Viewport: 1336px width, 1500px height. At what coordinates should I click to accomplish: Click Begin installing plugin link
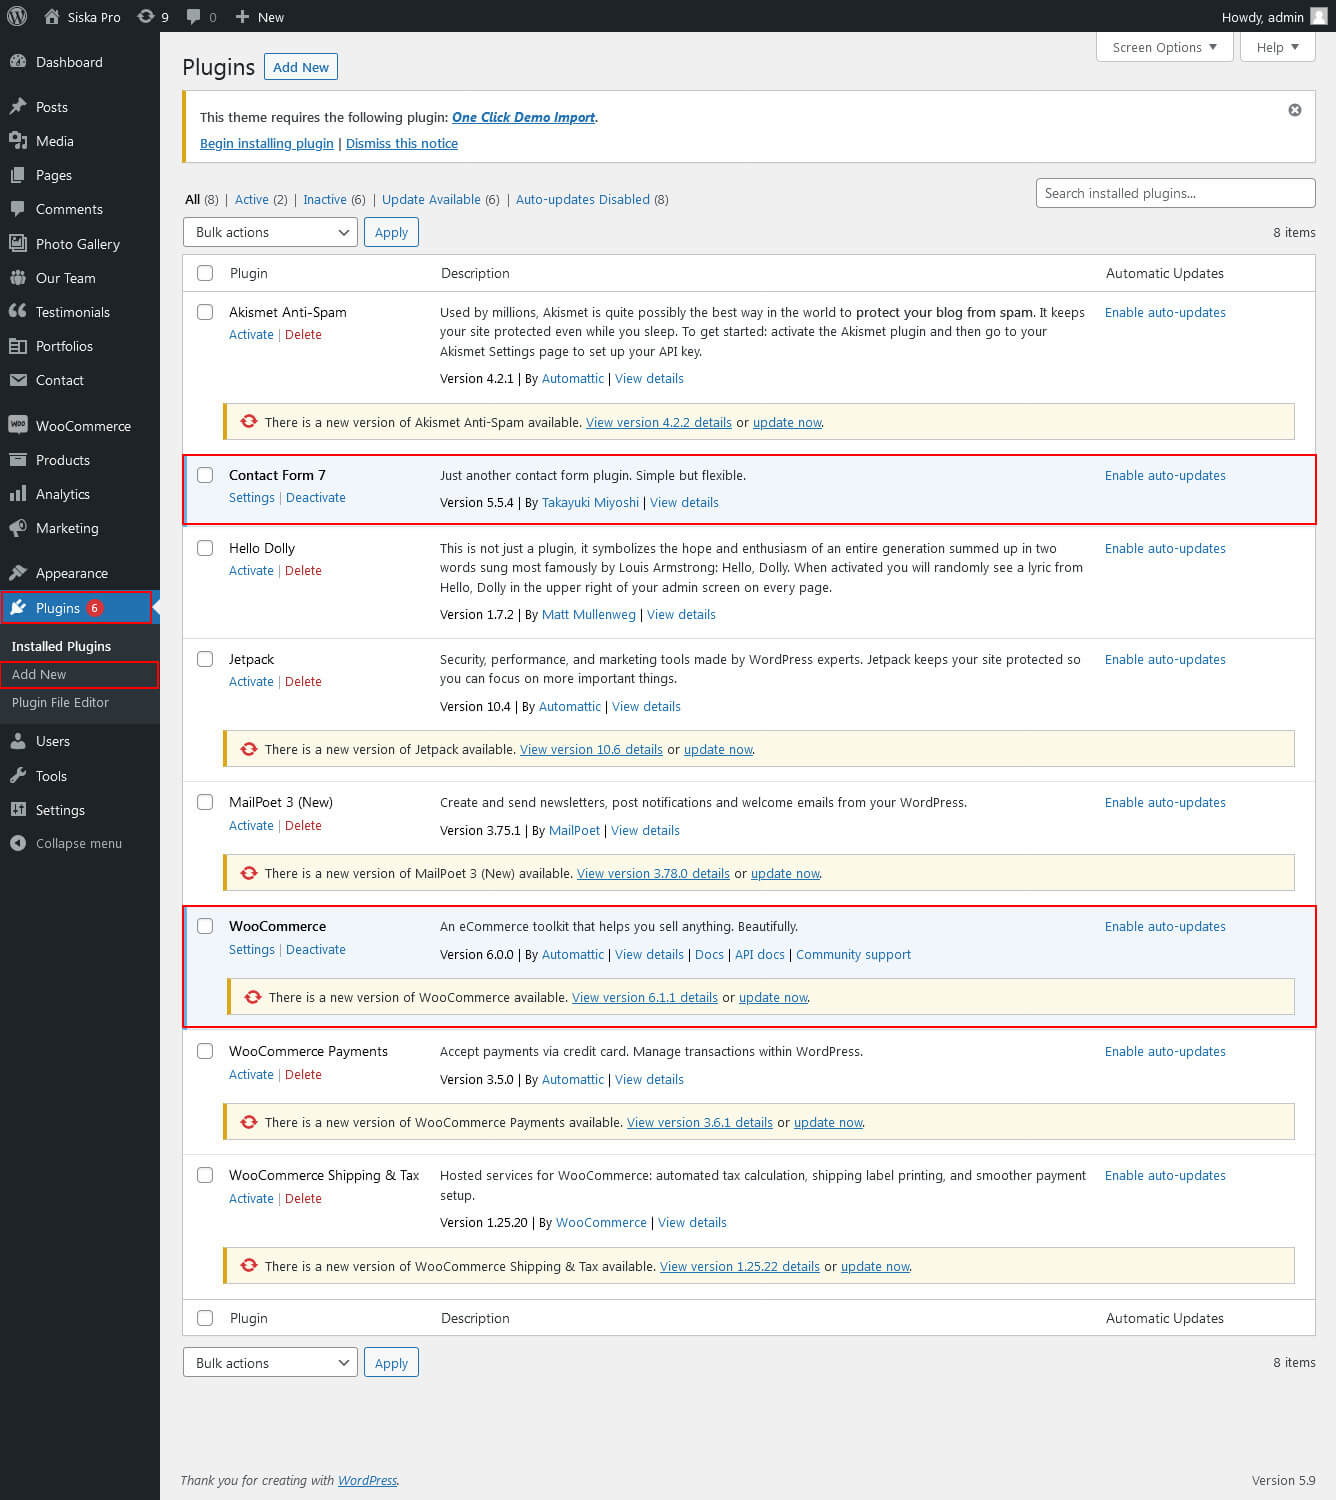[x=267, y=143]
